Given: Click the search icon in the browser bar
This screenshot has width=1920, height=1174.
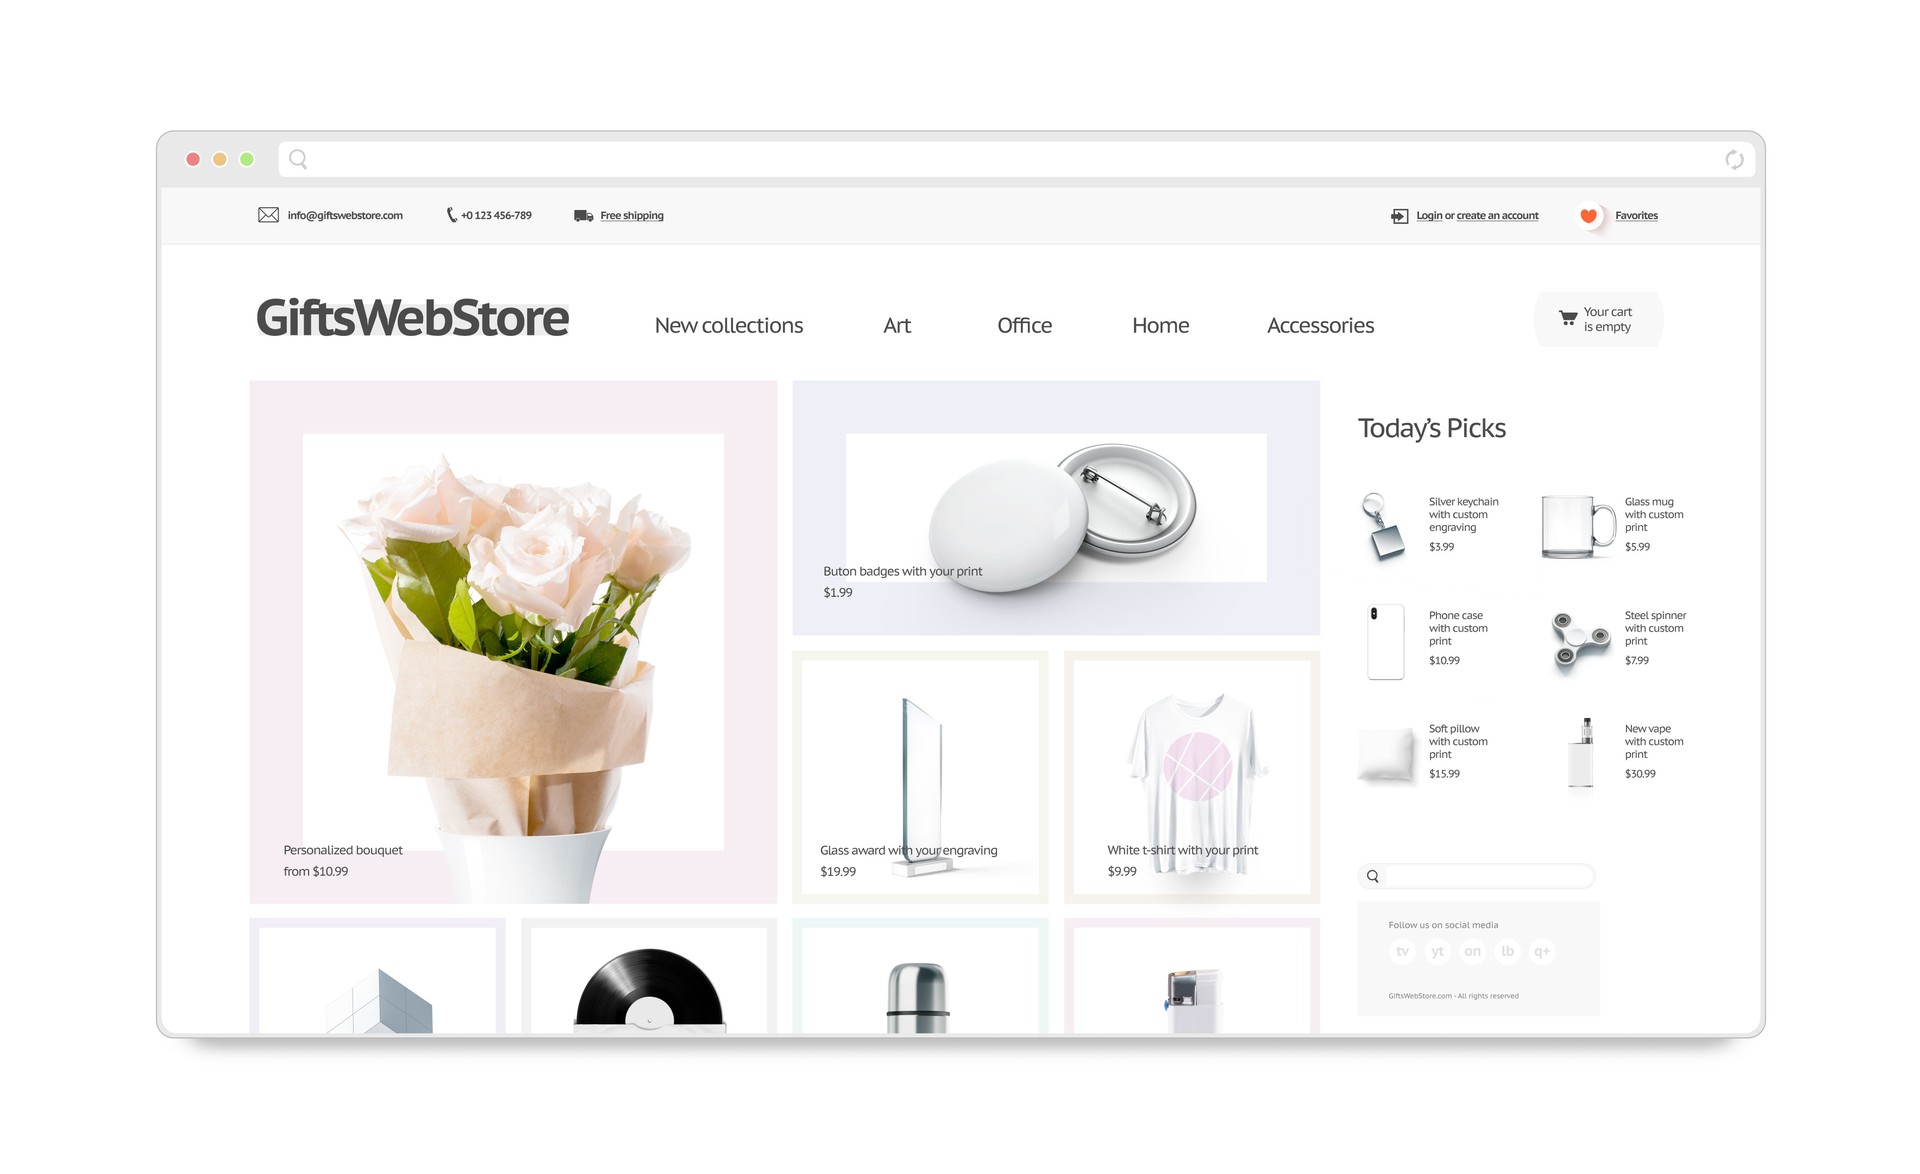Looking at the screenshot, I should (x=300, y=158).
